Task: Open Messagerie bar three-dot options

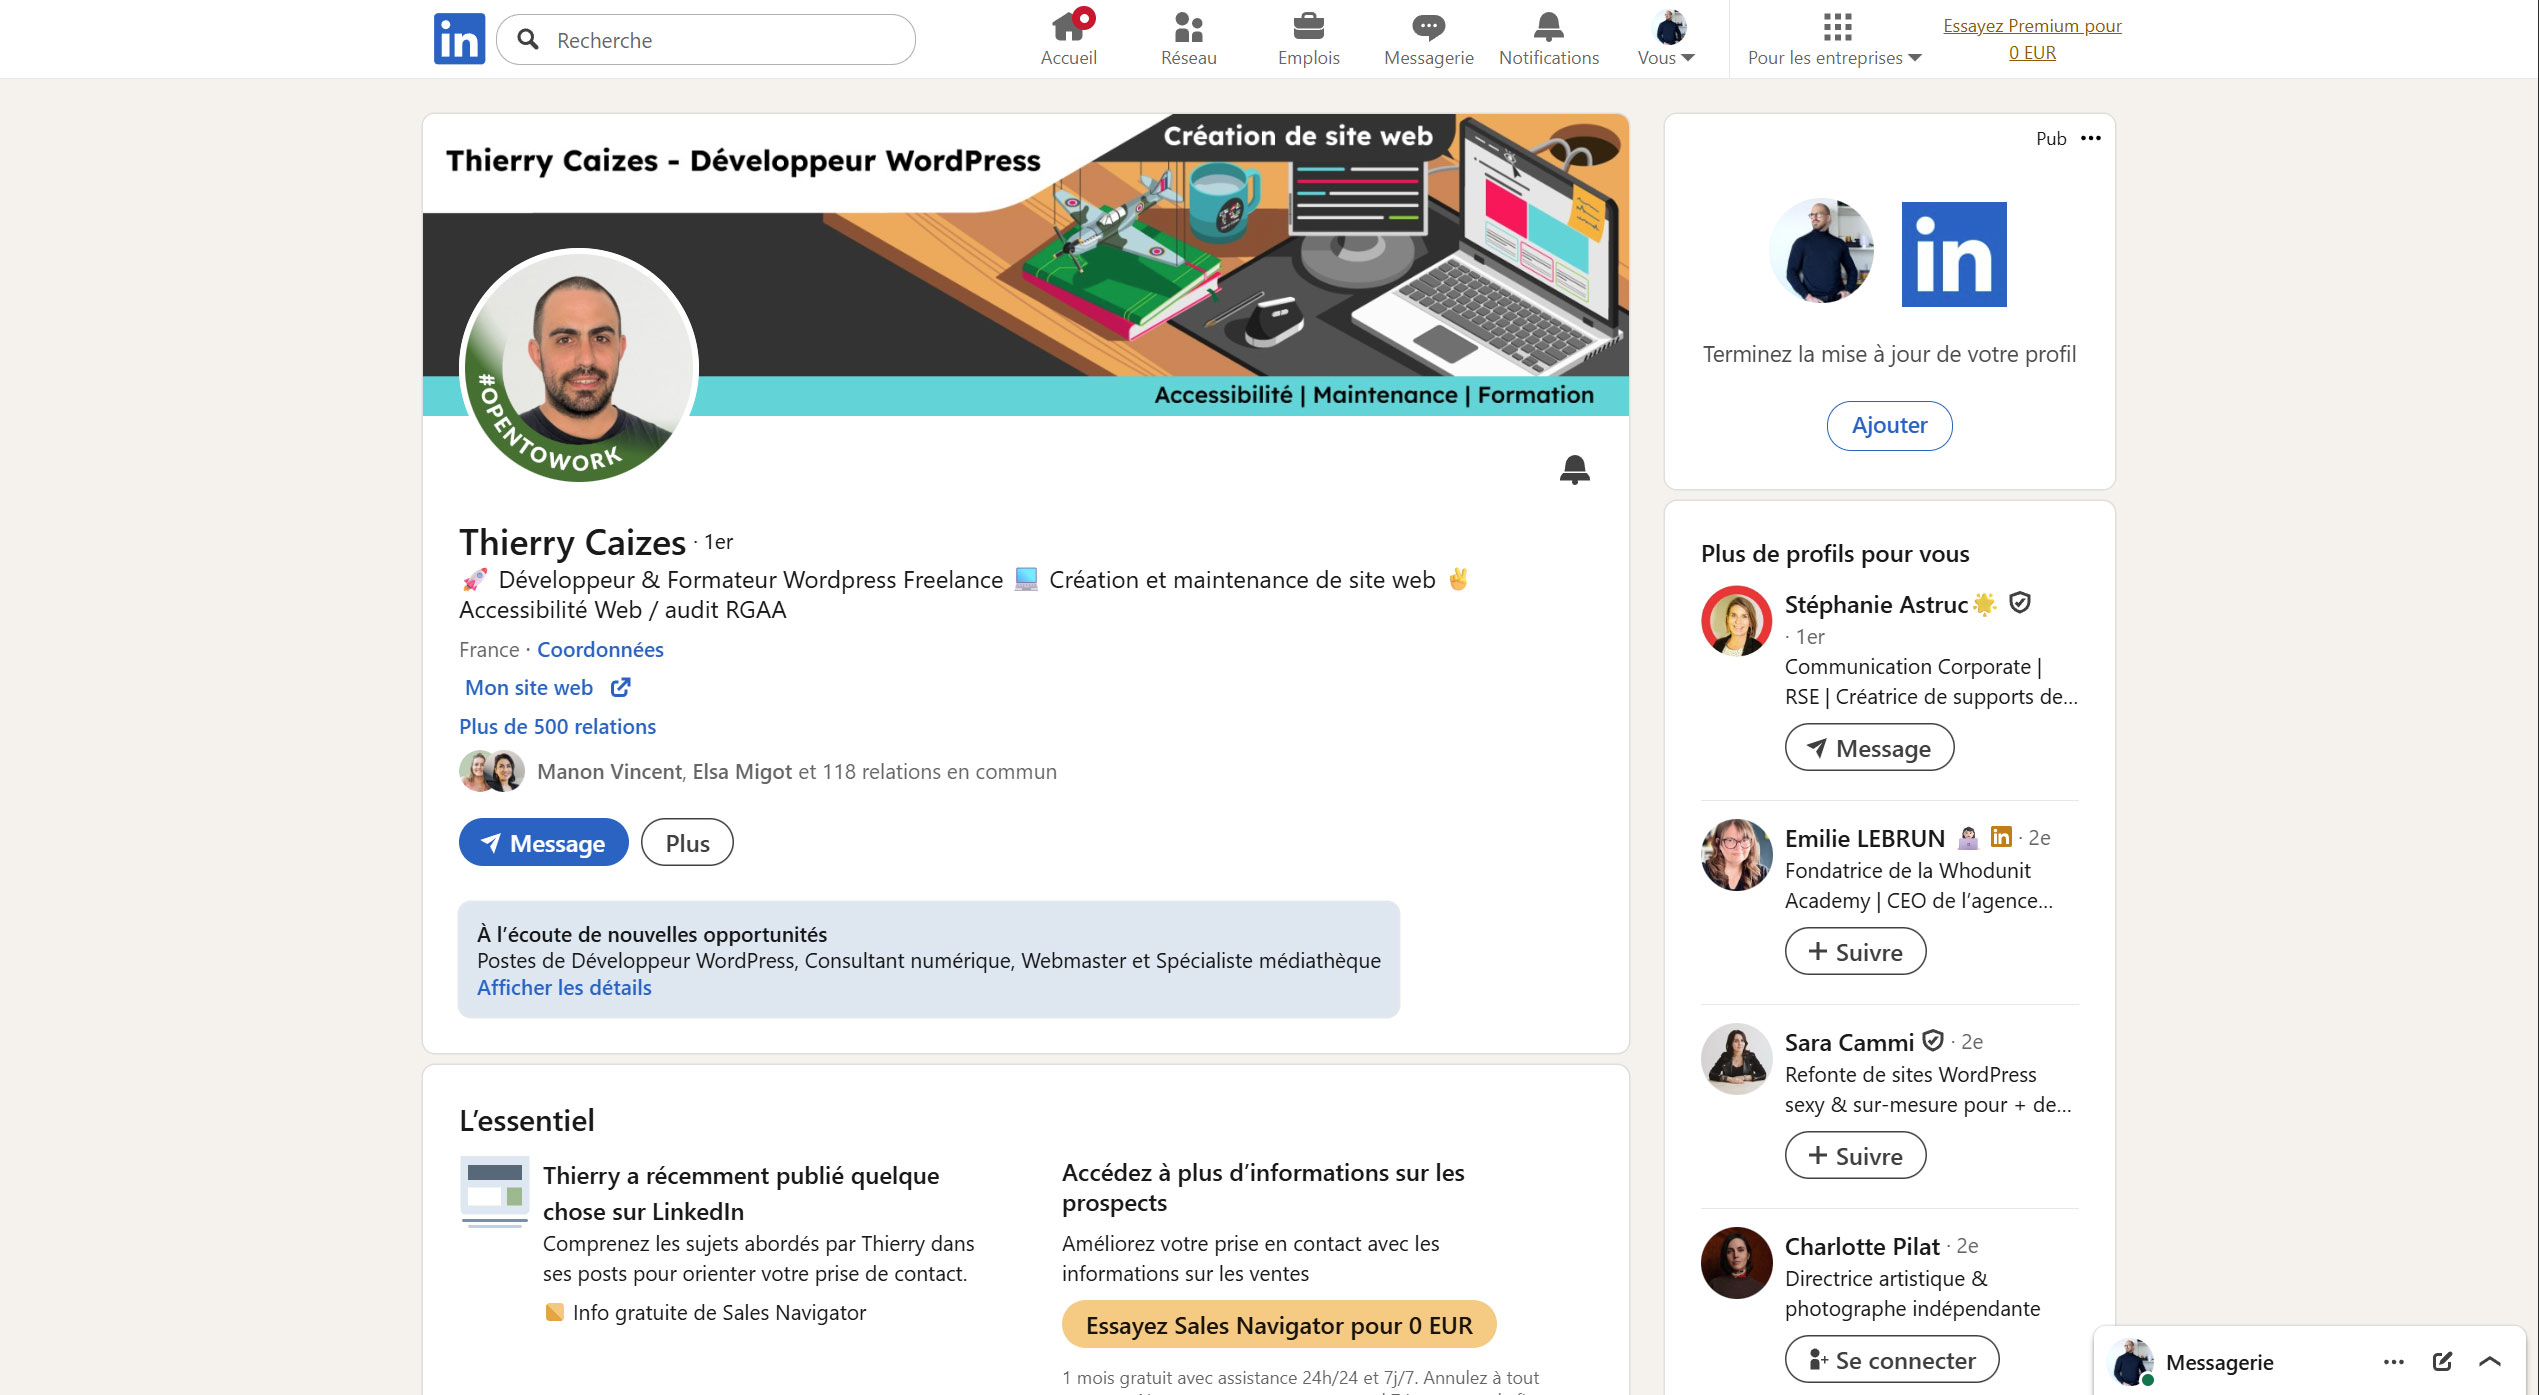Action: (2393, 1361)
